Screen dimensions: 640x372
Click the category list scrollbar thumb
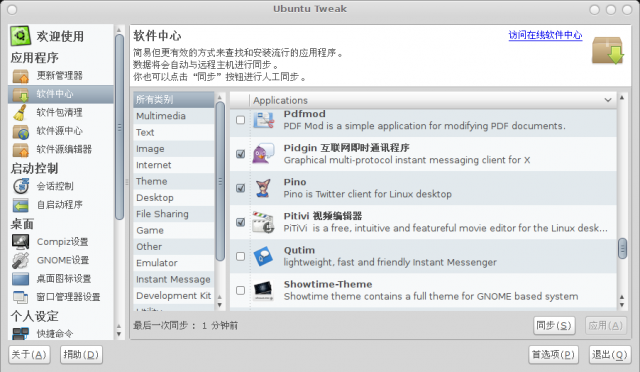pyautogui.click(x=220, y=181)
